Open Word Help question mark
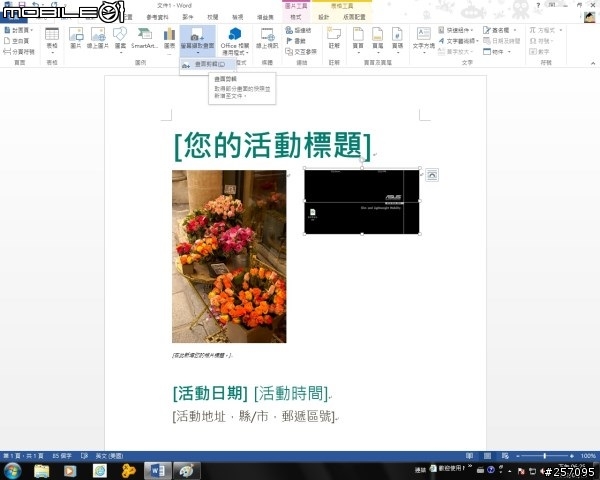Image resolution: width=600 pixels, height=480 pixels. click(538, 6)
